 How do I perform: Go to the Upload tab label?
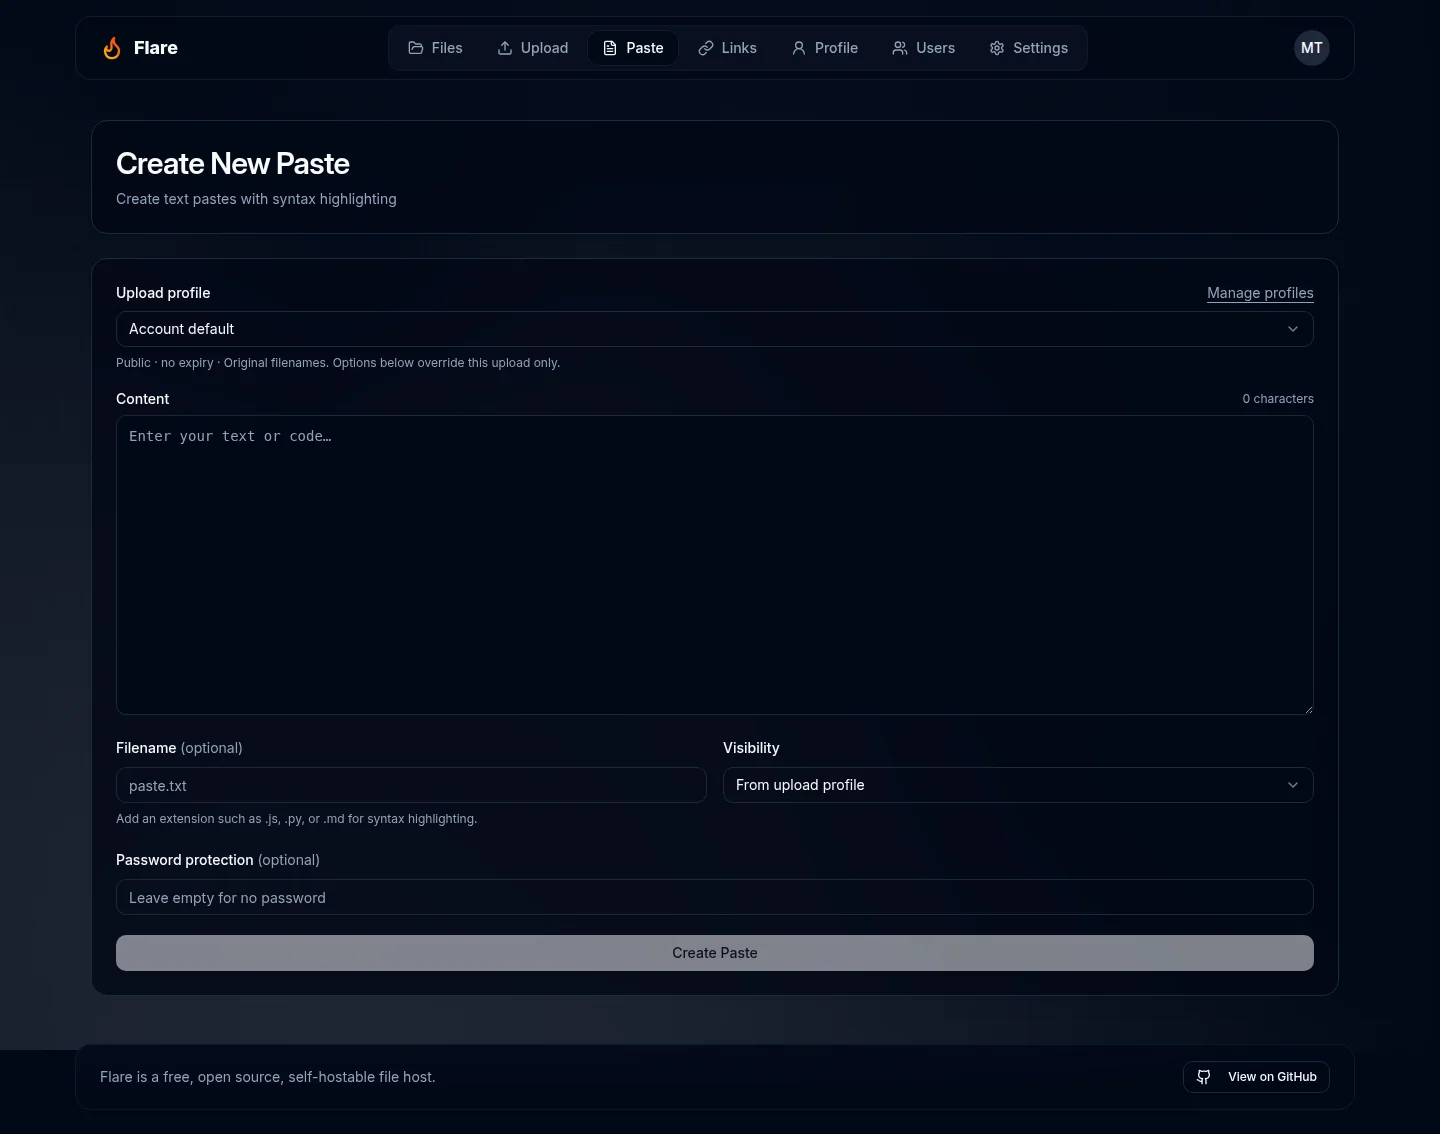[x=544, y=48]
